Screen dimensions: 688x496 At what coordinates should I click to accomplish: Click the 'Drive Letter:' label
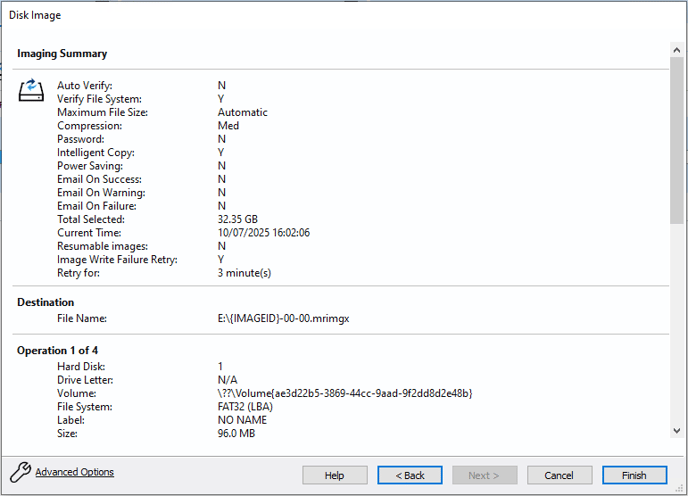85,380
